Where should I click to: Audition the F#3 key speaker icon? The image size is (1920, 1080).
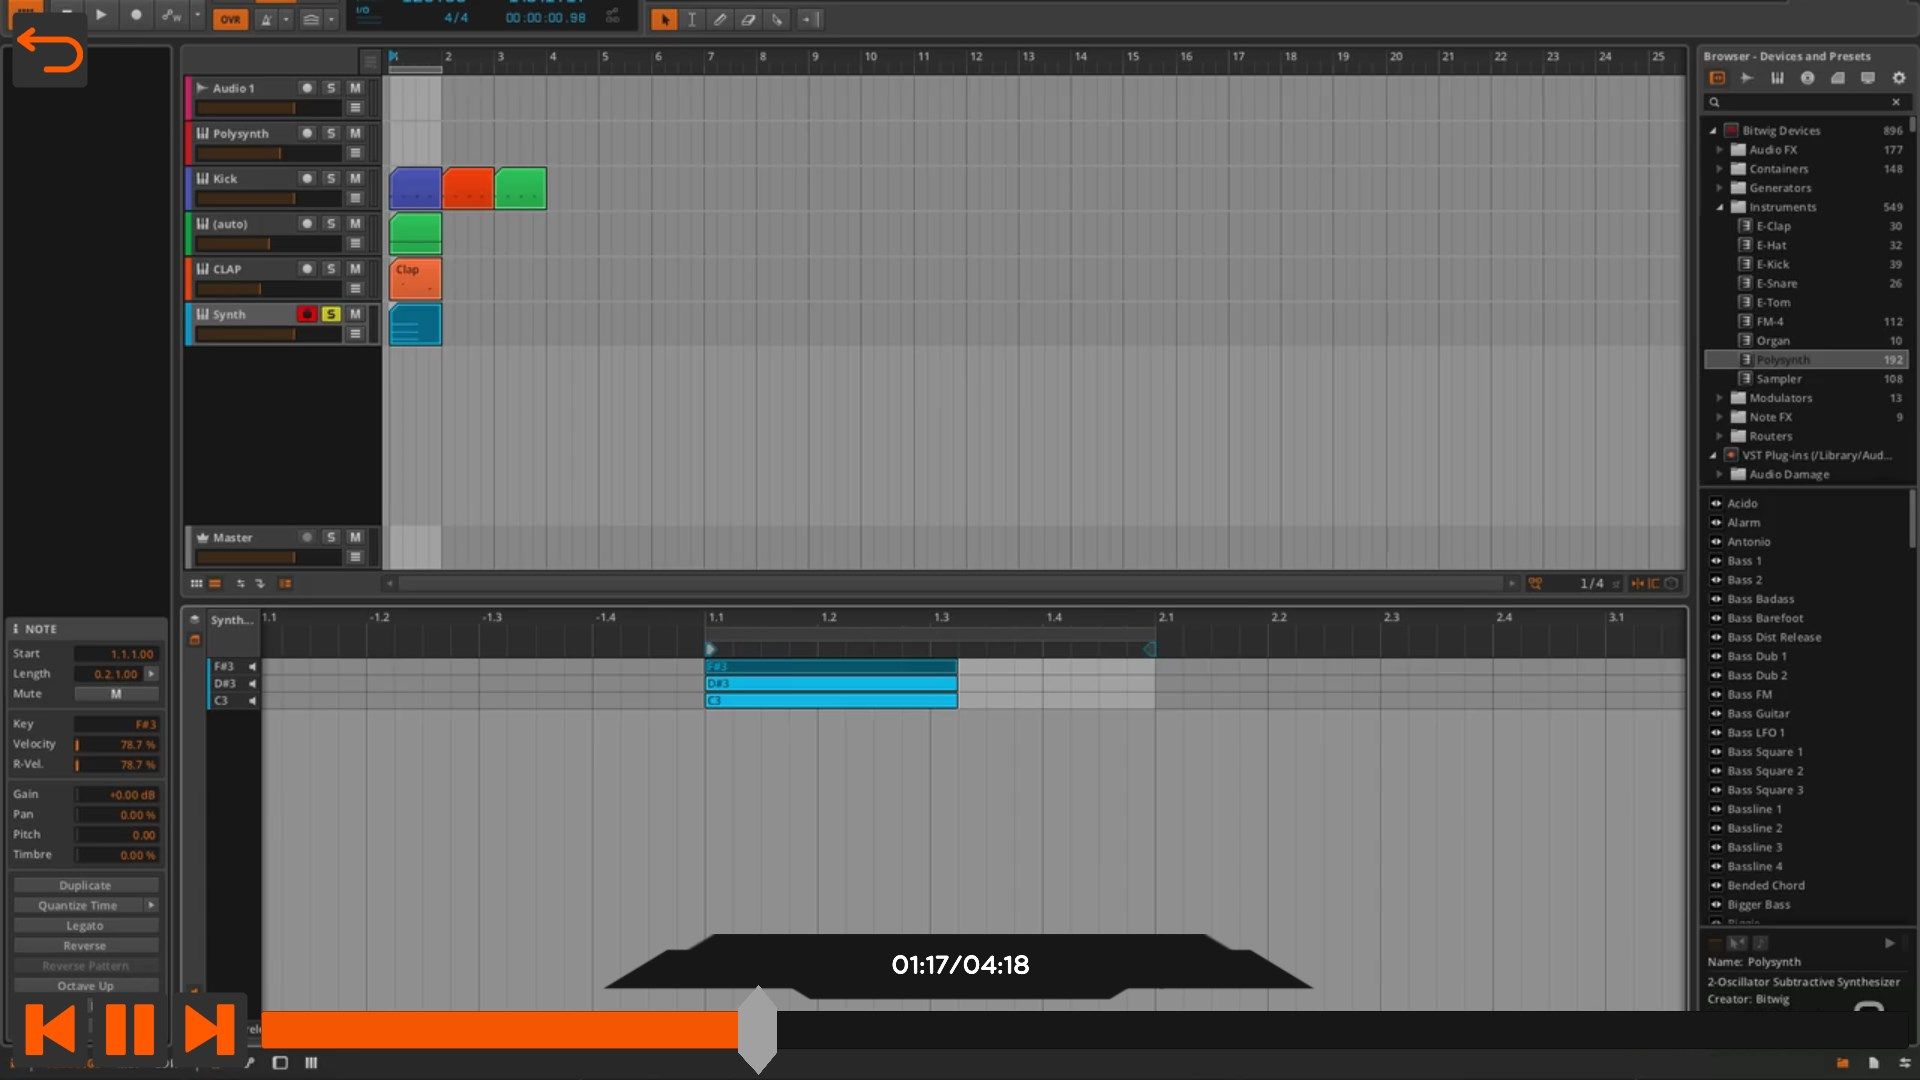pos(252,667)
